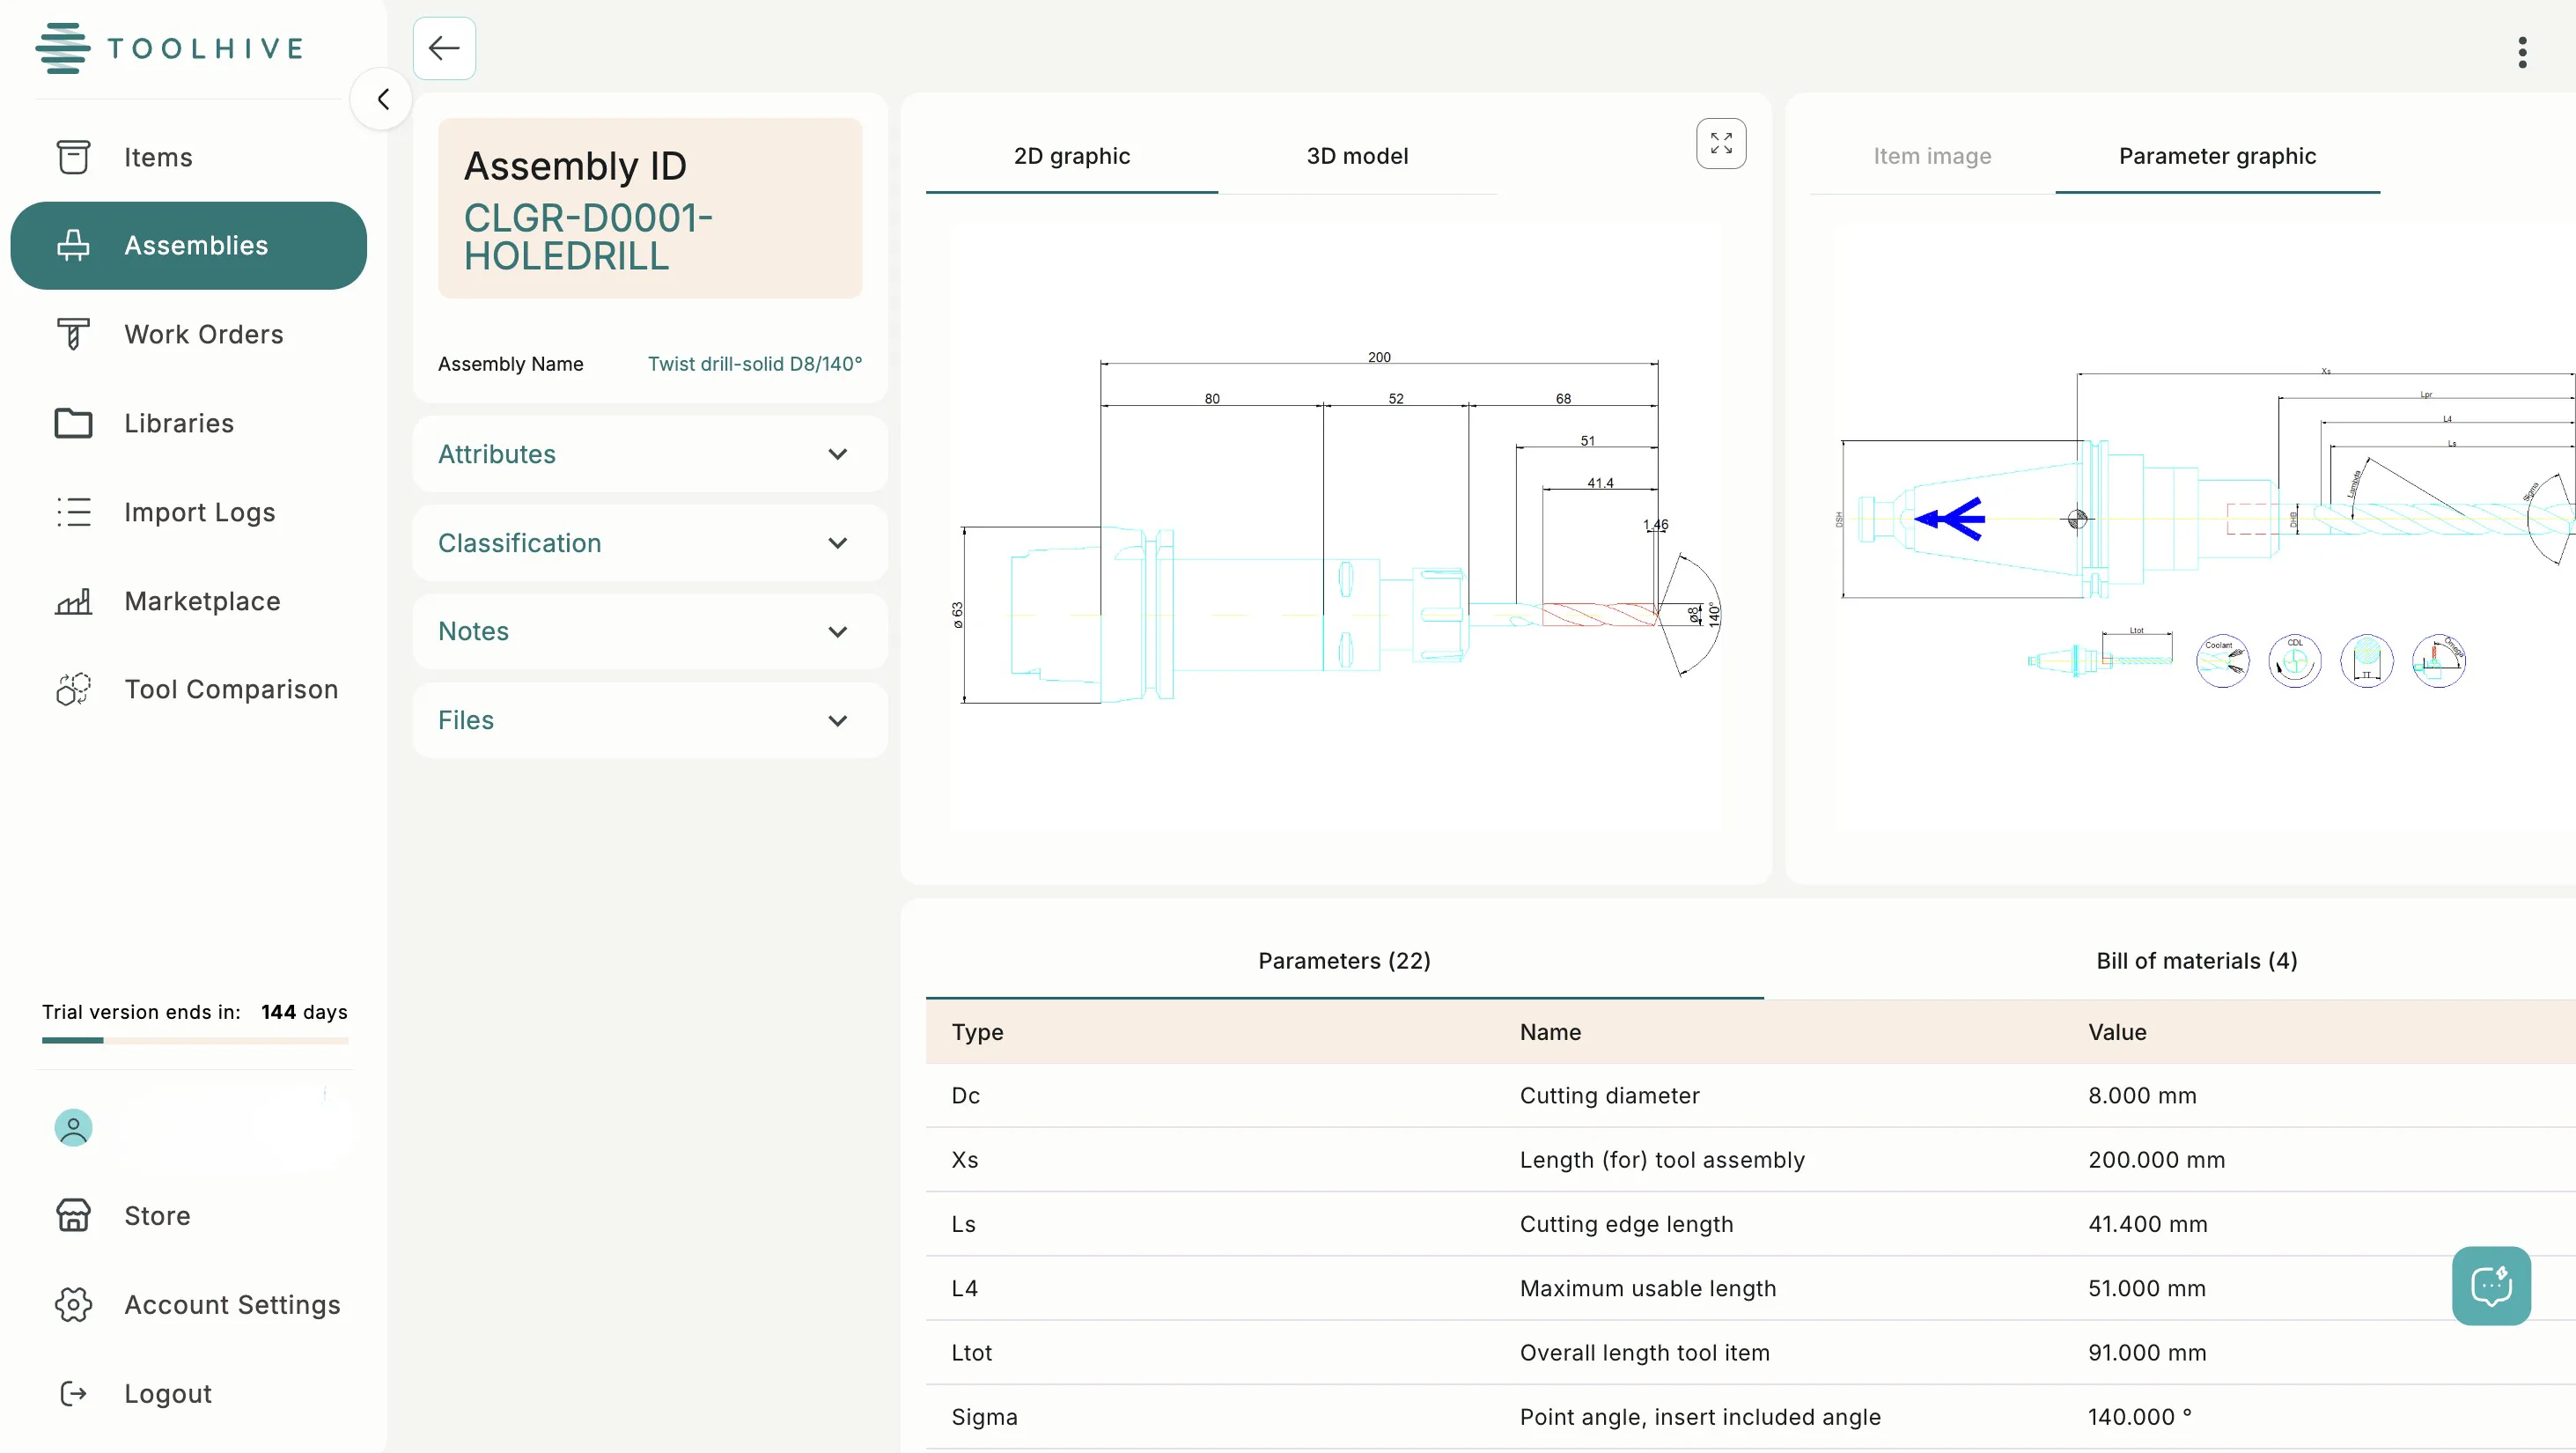This screenshot has height=1453, width=2576.
Task: Switch to the Item image tab
Action: 1932,156
